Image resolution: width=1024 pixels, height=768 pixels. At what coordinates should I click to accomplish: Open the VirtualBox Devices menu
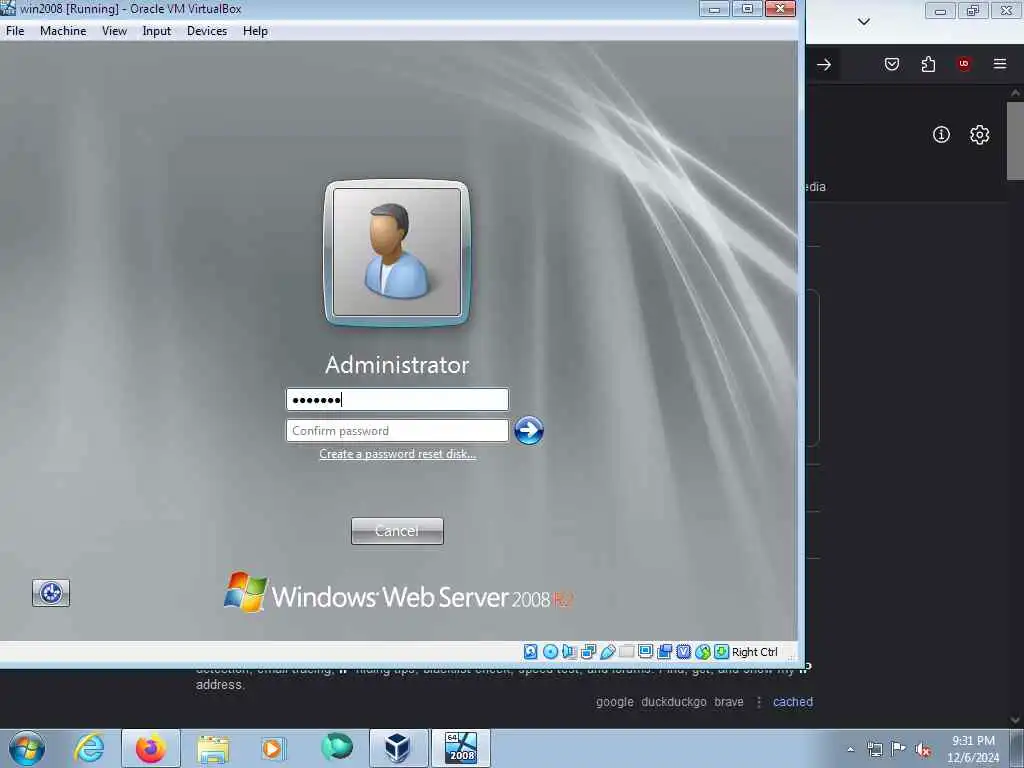click(207, 31)
